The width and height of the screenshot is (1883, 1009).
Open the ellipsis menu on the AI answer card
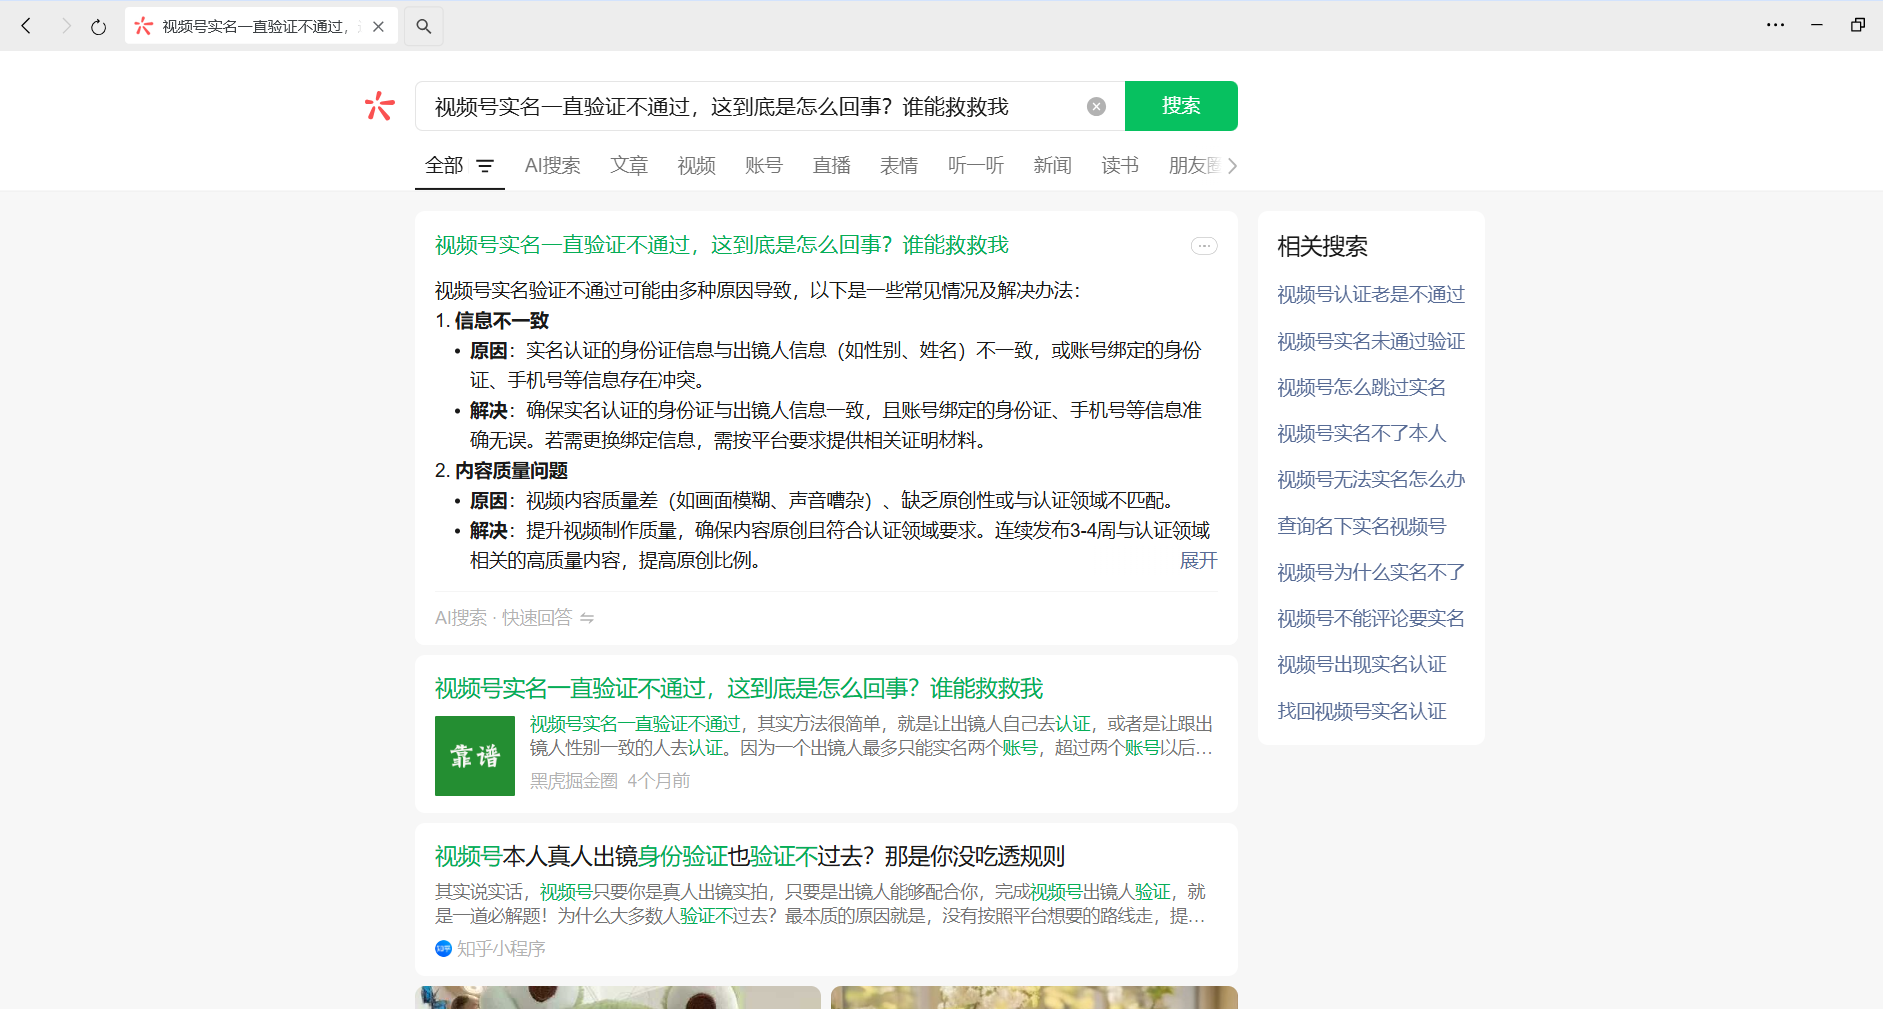tap(1204, 246)
